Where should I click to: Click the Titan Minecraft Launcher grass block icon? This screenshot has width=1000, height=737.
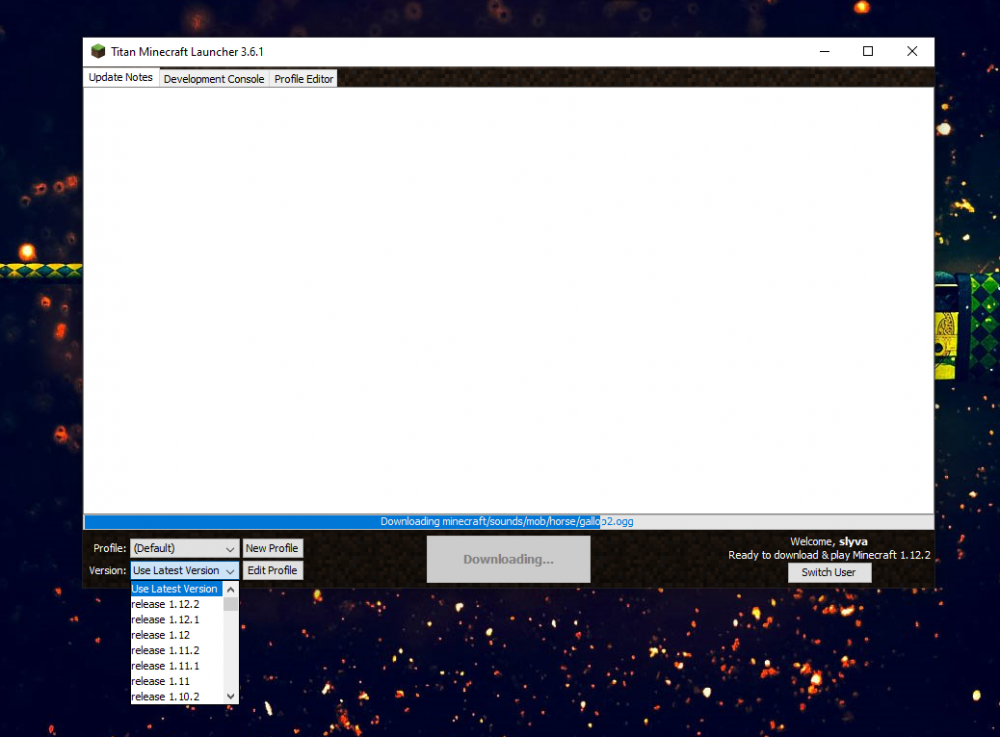point(98,51)
